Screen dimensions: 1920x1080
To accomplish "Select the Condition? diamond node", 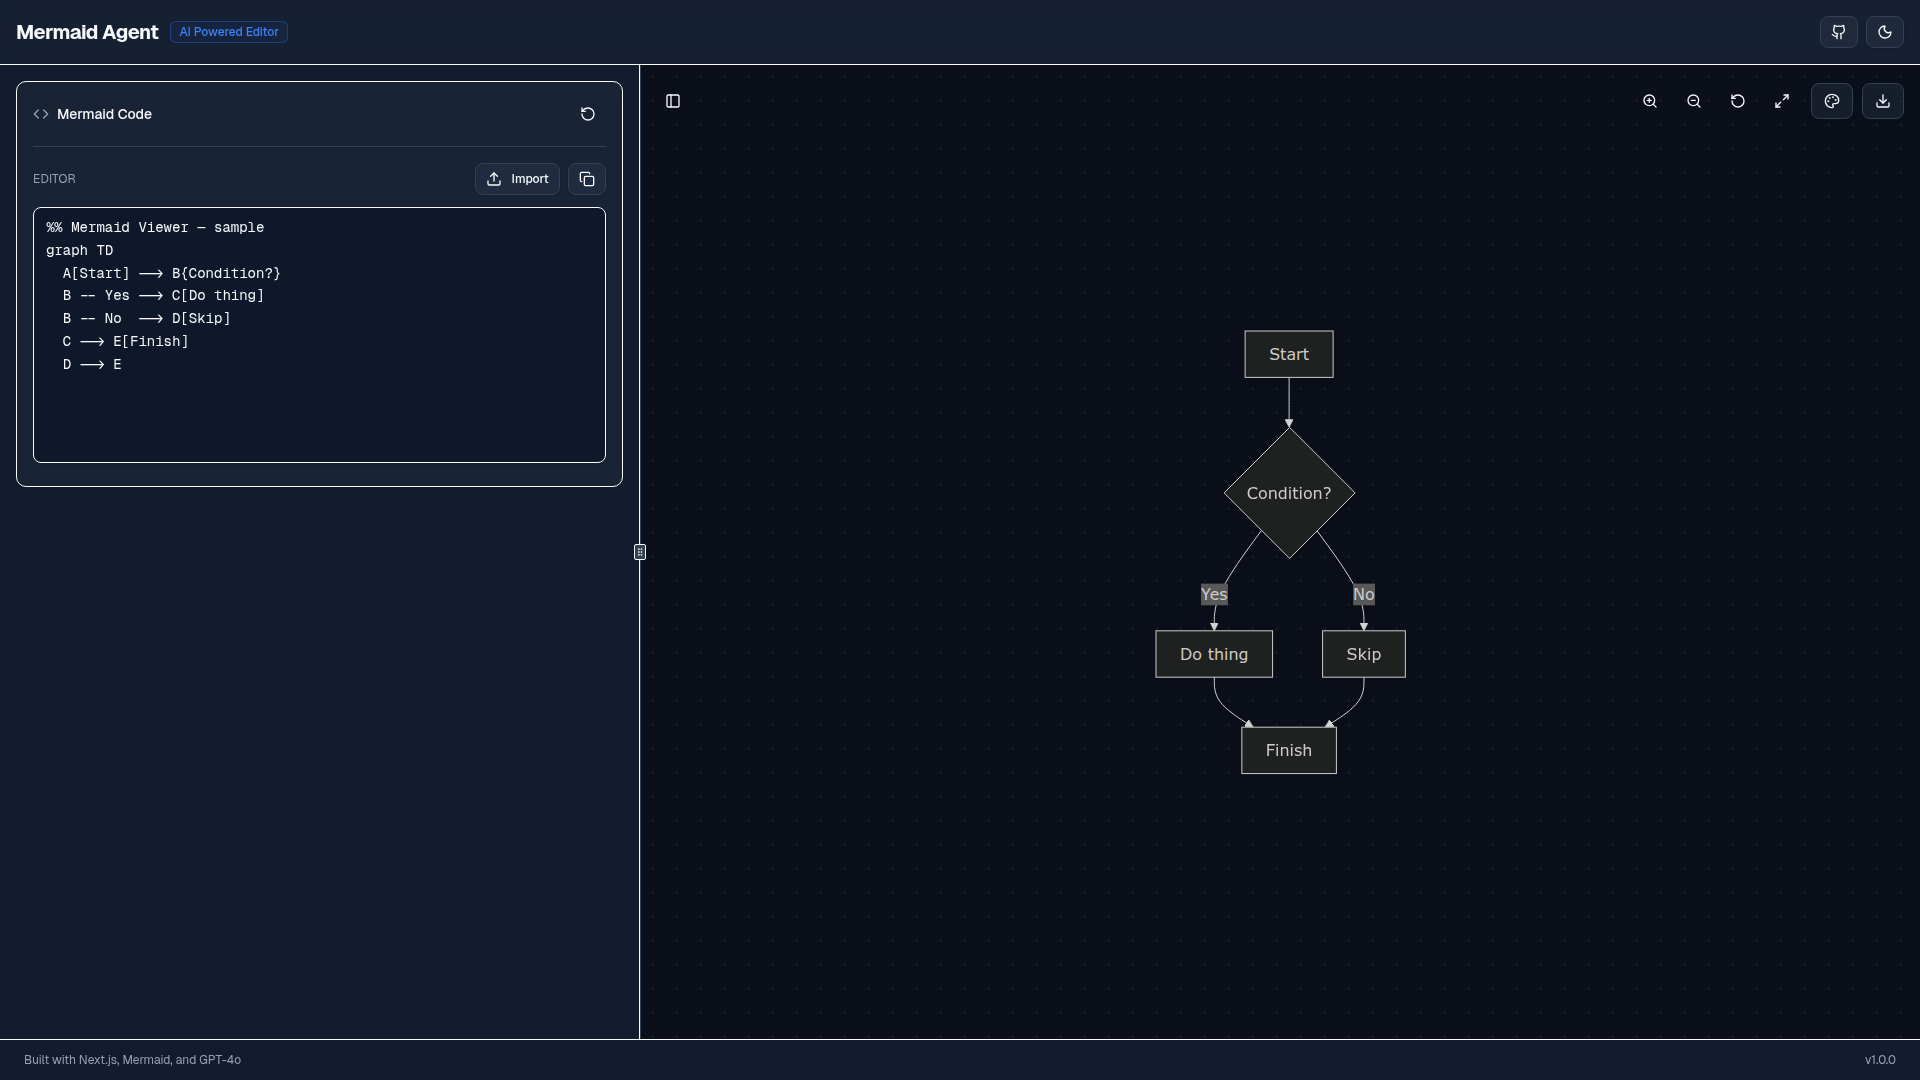I will coord(1289,493).
